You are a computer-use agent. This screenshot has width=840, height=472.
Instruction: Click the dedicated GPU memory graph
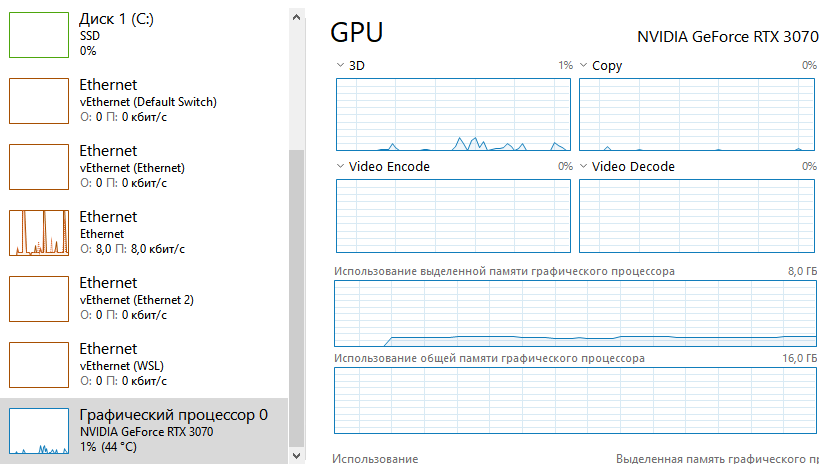(x=575, y=313)
